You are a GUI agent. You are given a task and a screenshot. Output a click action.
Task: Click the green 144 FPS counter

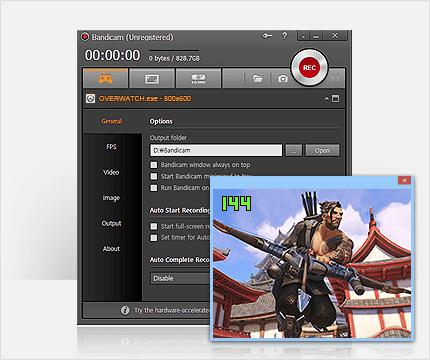(x=236, y=203)
